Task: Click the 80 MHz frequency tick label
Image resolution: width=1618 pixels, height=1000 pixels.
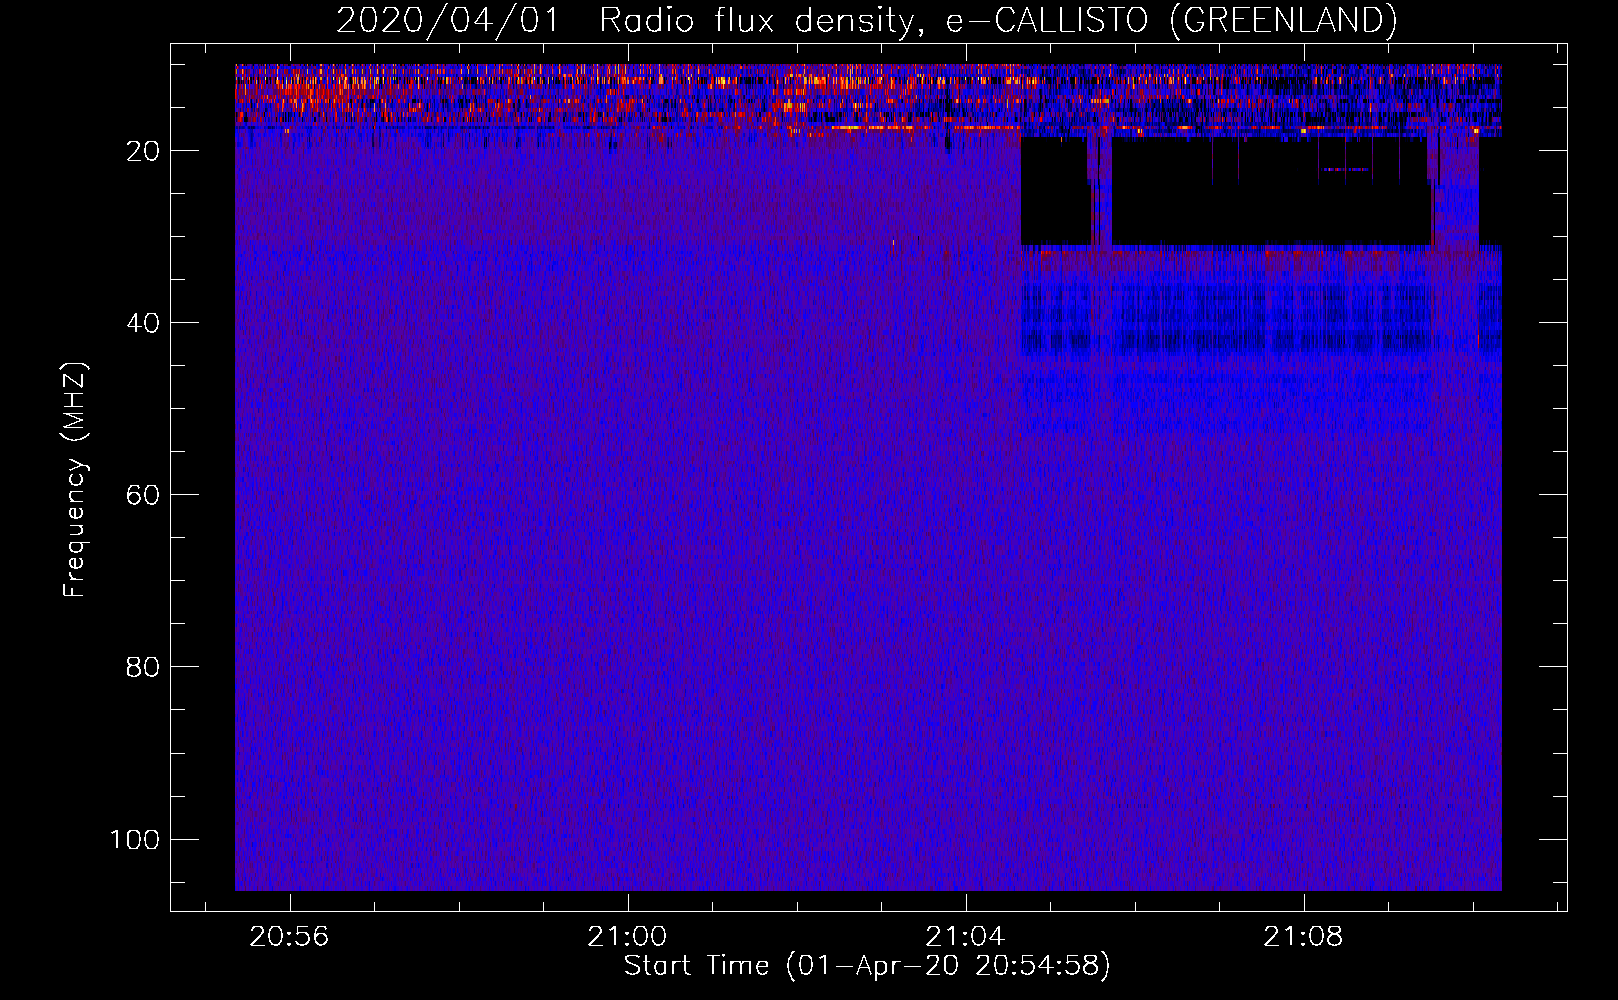Action: tap(143, 667)
